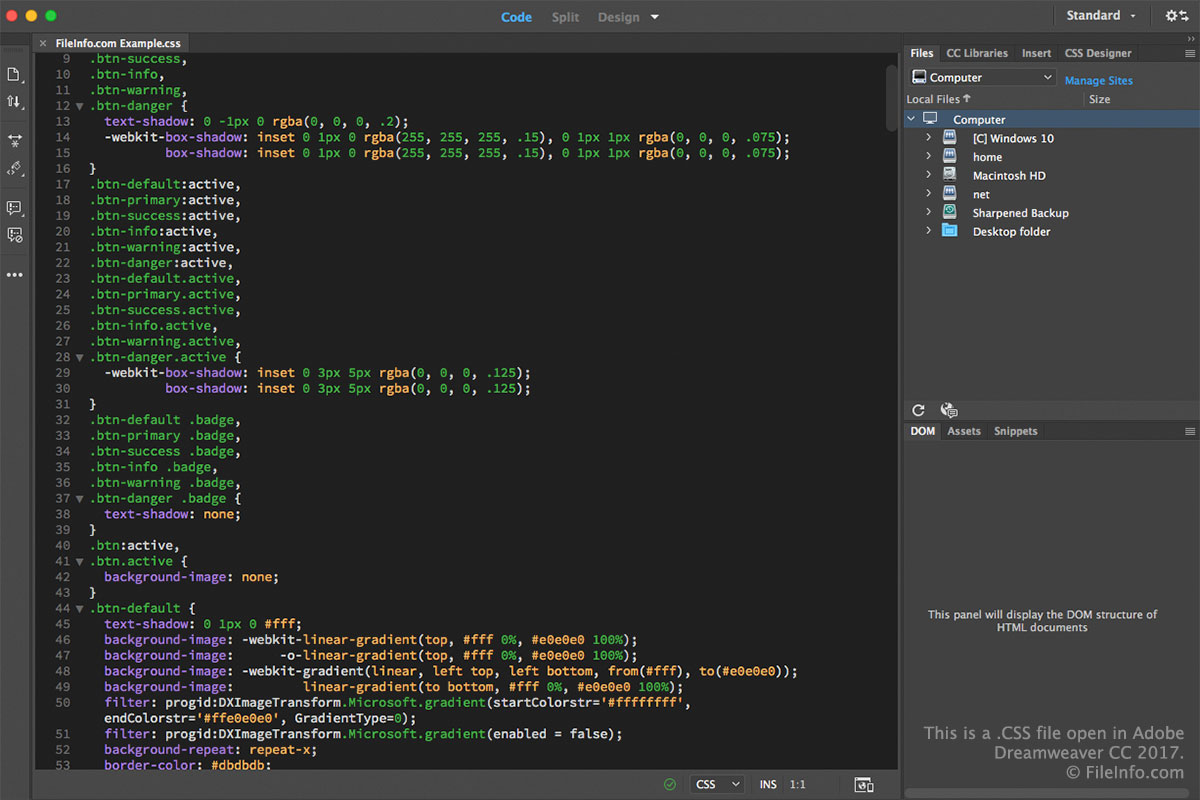
Task: Open the Computer site dropdown
Action: [983, 78]
